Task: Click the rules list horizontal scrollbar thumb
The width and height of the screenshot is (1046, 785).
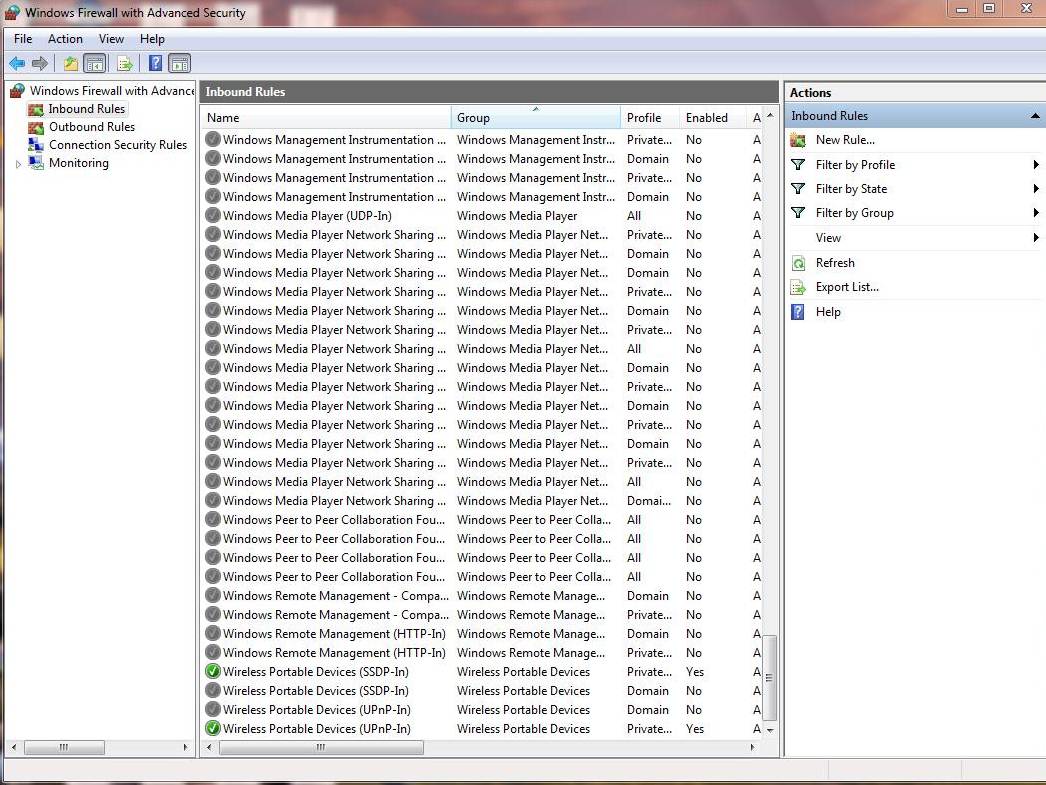Action: (321, 747)
